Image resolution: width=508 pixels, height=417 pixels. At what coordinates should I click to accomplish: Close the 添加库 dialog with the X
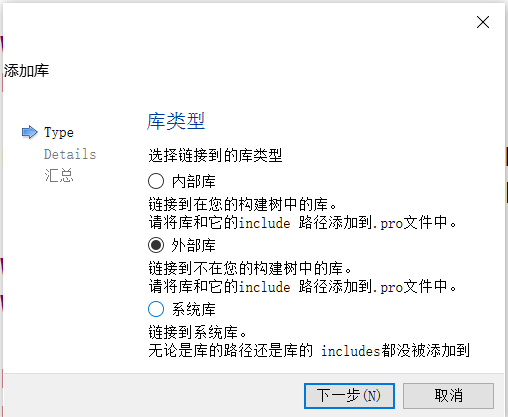point(483,22)
